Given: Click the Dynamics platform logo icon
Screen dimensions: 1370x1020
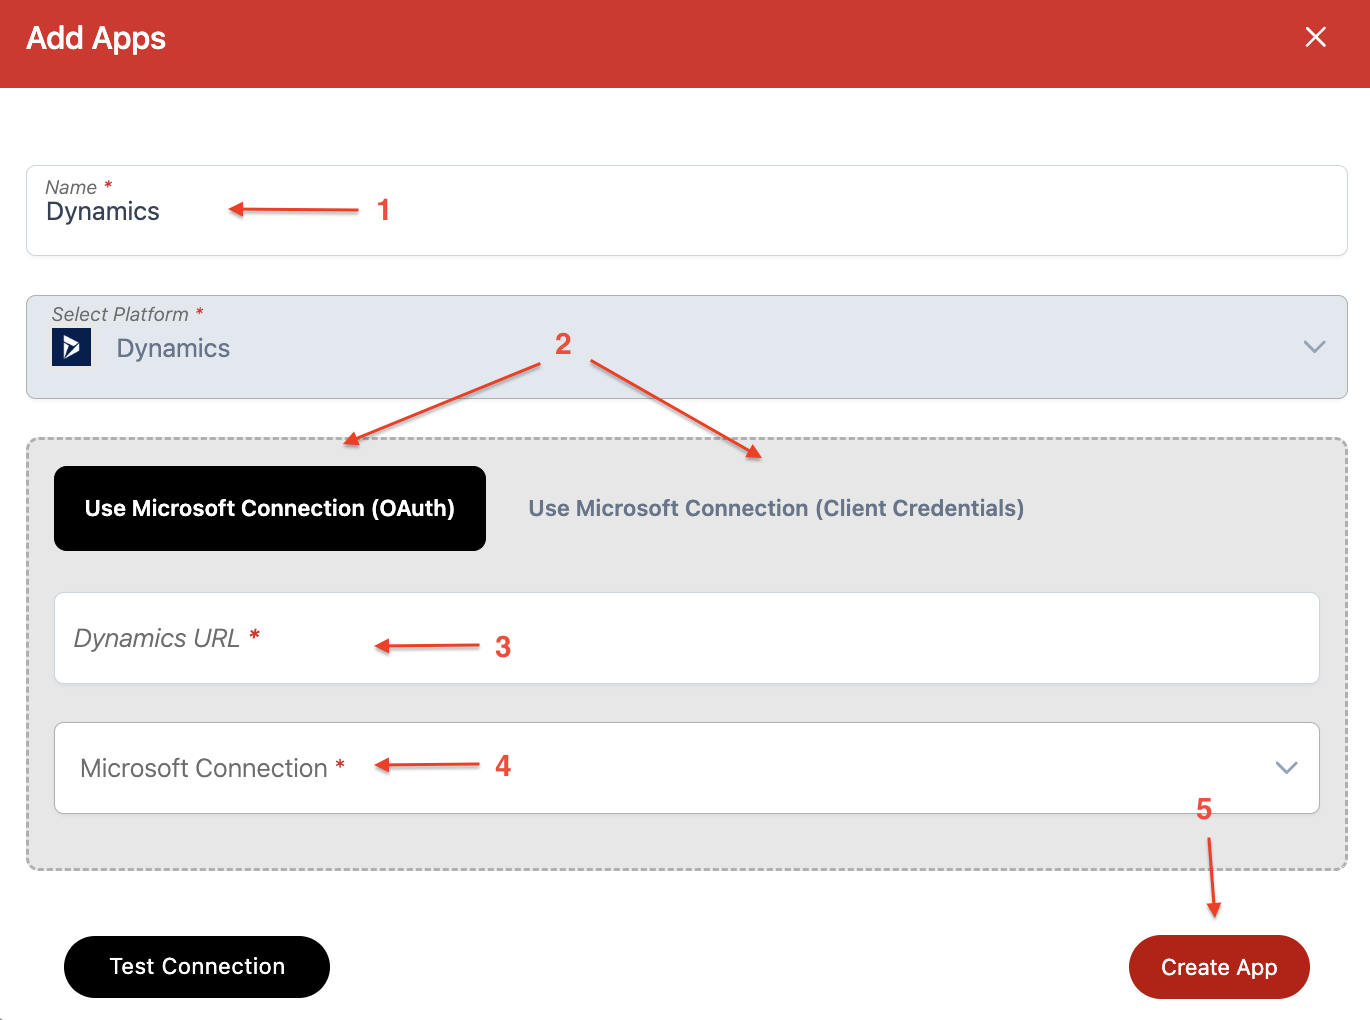Looking at the screenshot, I should [x=71, y=347].
